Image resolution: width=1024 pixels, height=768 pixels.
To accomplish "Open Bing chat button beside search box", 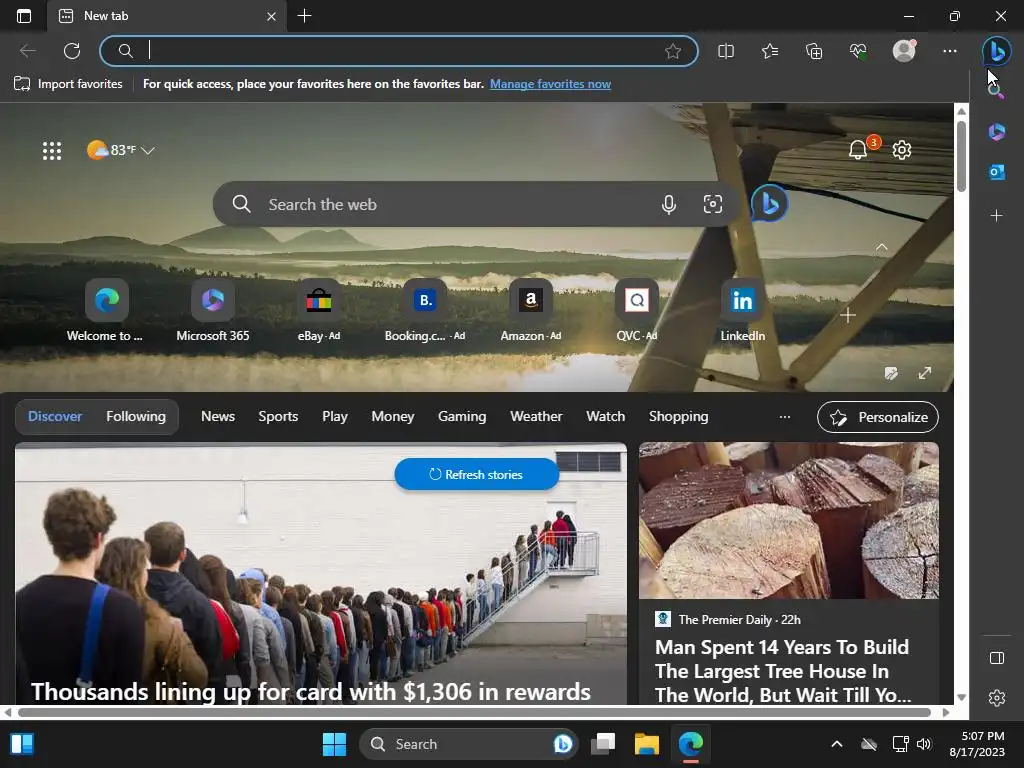I will click(769, 204).
